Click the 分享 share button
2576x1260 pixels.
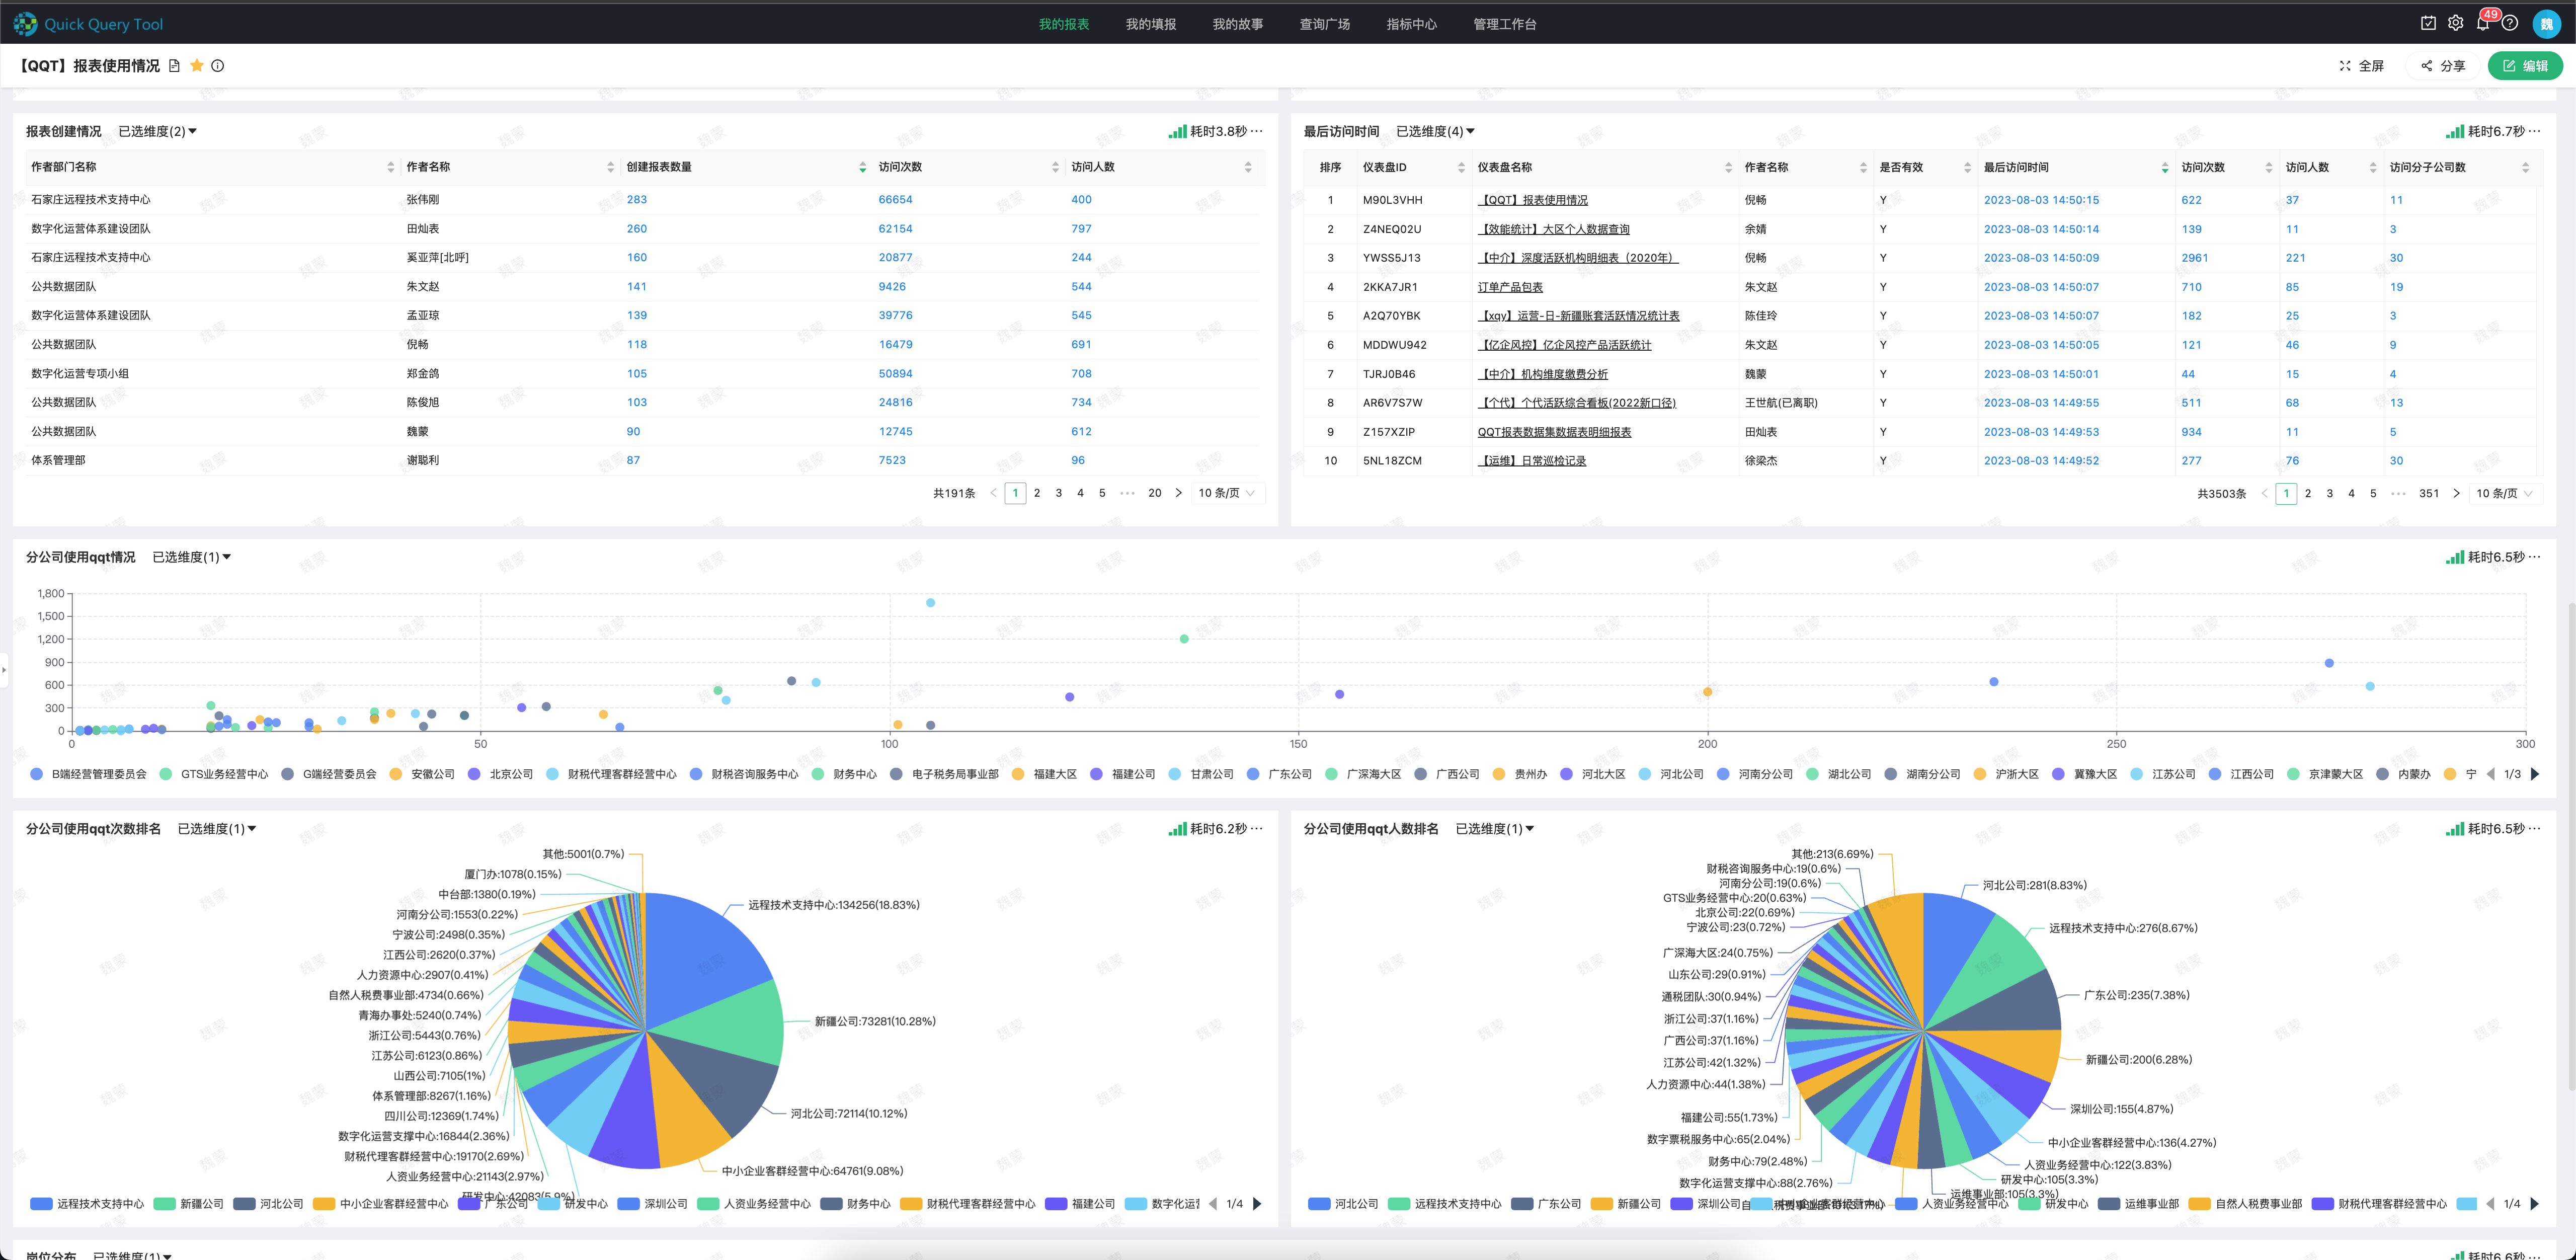[2443, 66]
